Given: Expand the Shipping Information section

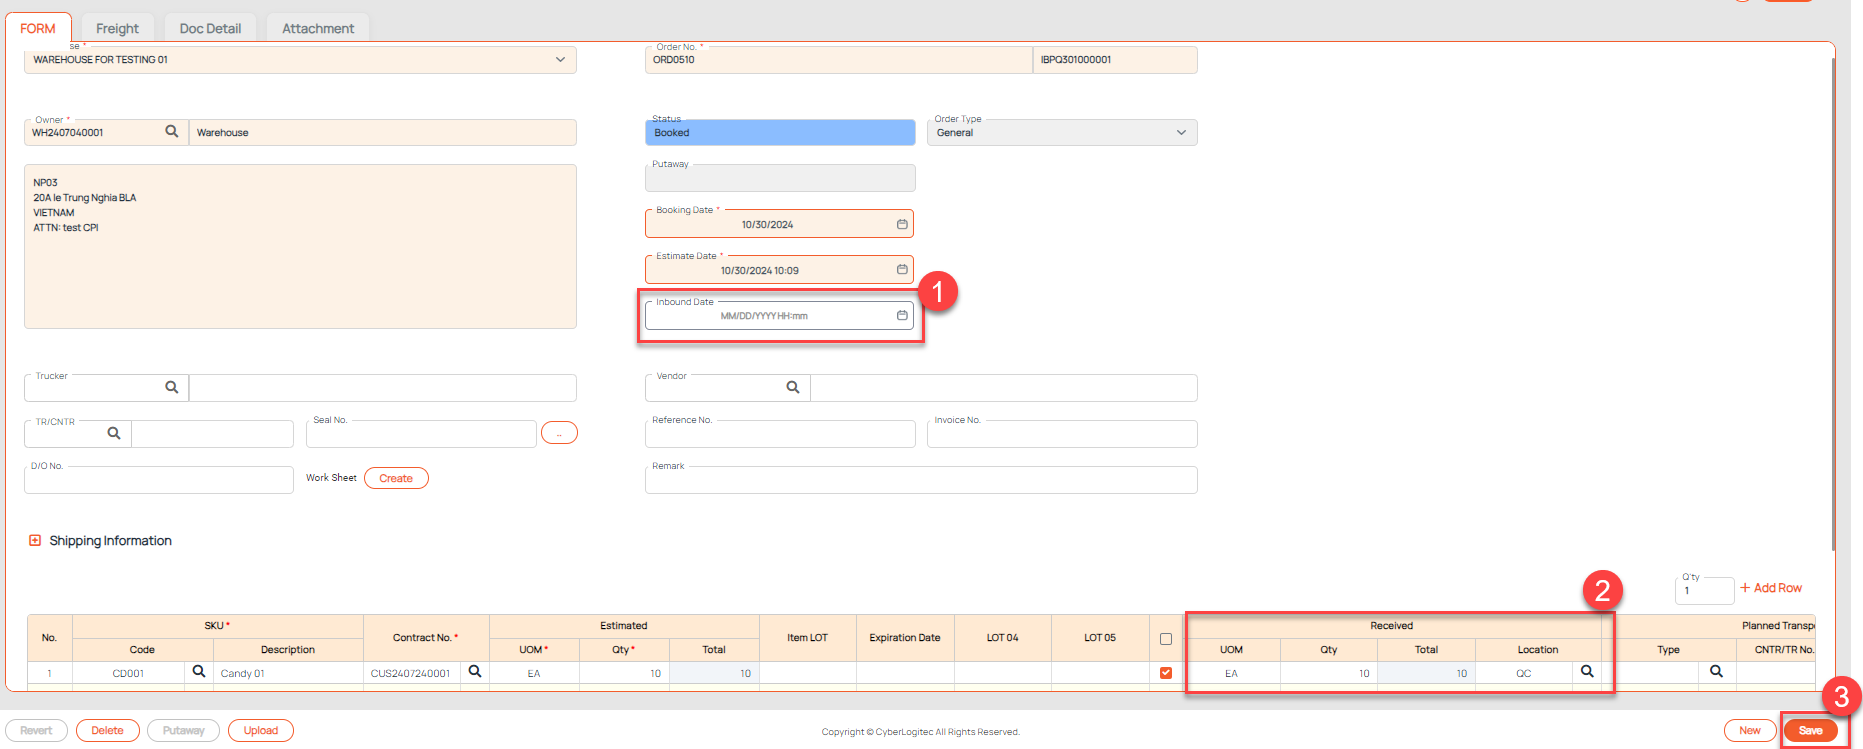Looking at the screenshot, I should click(x=35, y=541).
